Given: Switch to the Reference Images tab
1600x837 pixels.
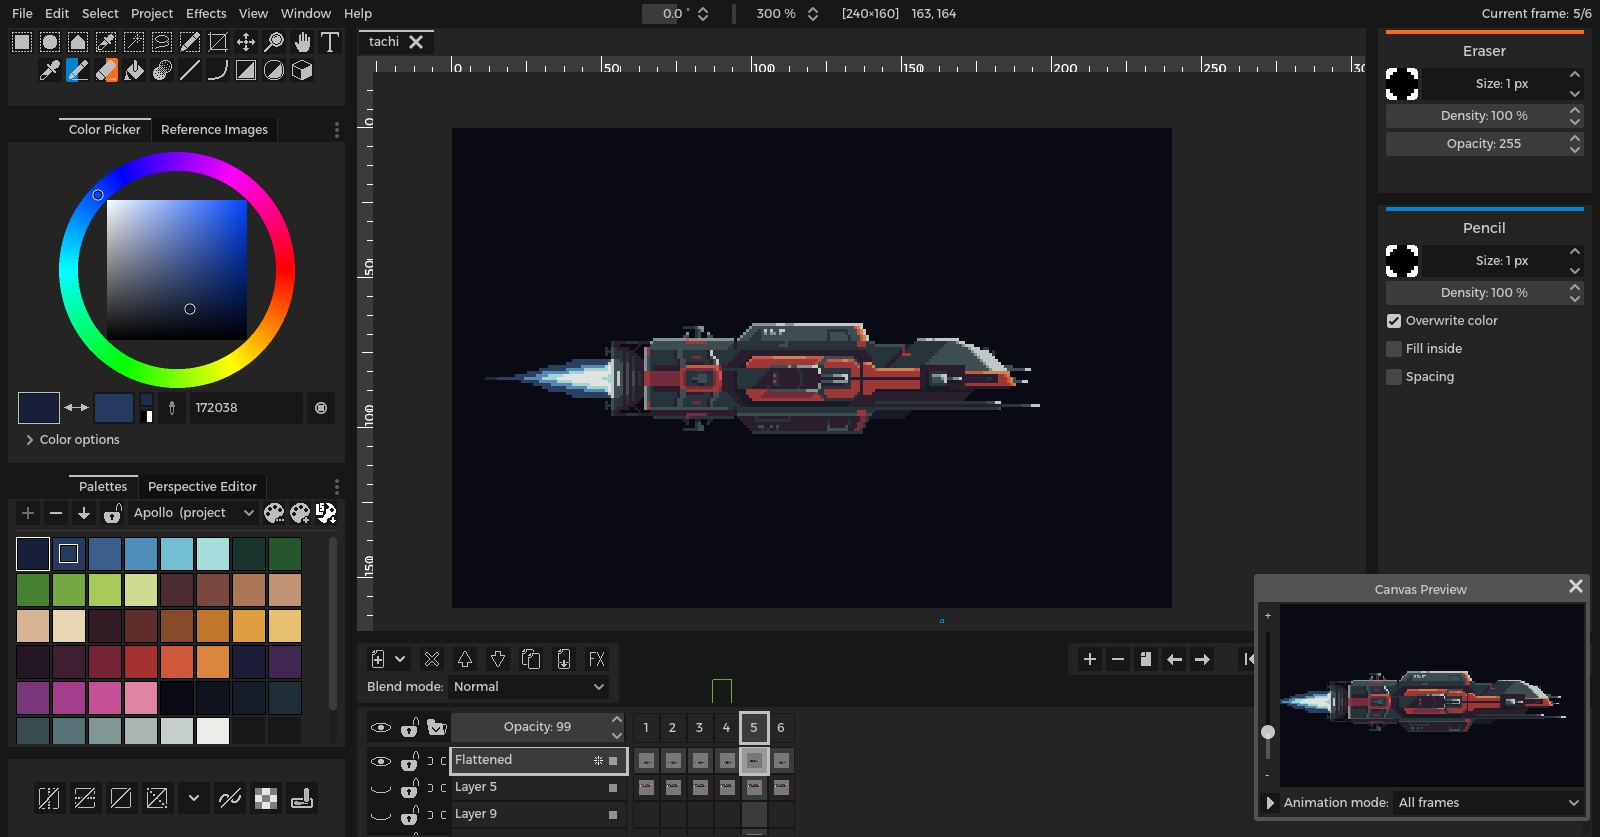Looking at the screenshot, I should click(214, 130).
